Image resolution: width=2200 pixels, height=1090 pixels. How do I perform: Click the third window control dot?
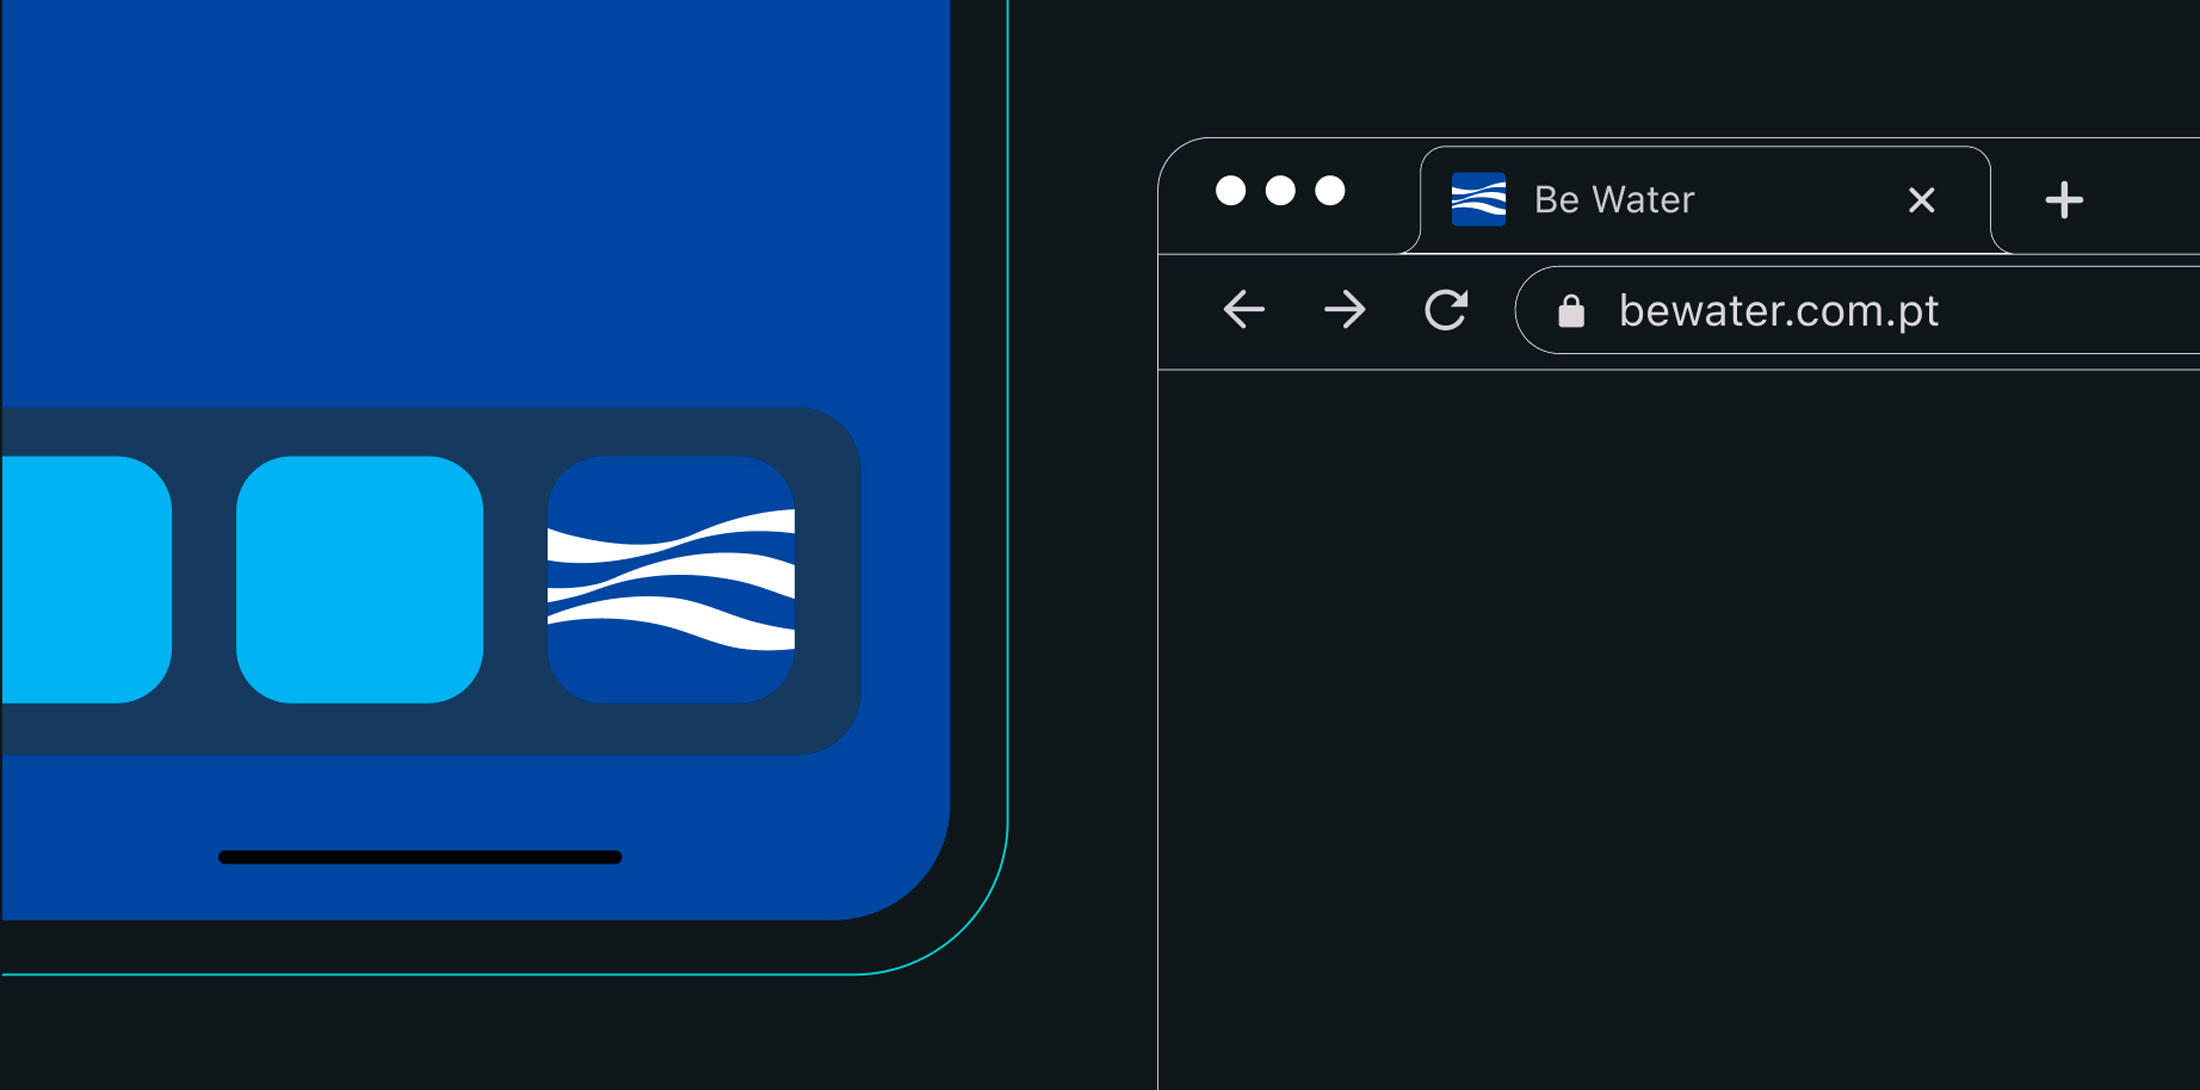point(1330,190)
